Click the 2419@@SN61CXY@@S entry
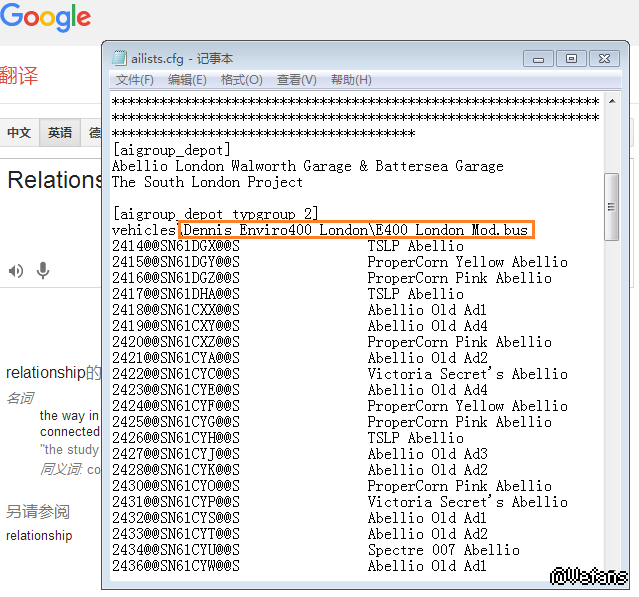The image size is (639, 597). pos(176,326)
